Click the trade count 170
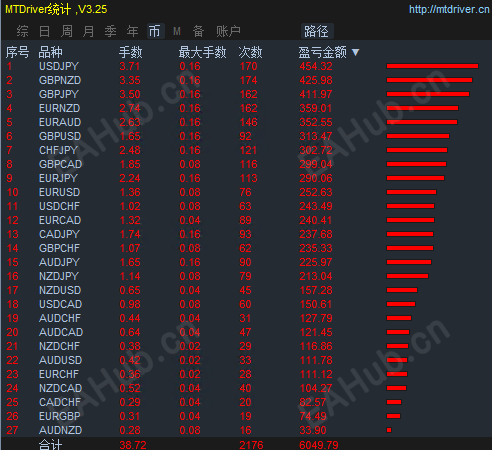Screen dimensions: 492x450 pyautogui.click(x=248, y=66)
